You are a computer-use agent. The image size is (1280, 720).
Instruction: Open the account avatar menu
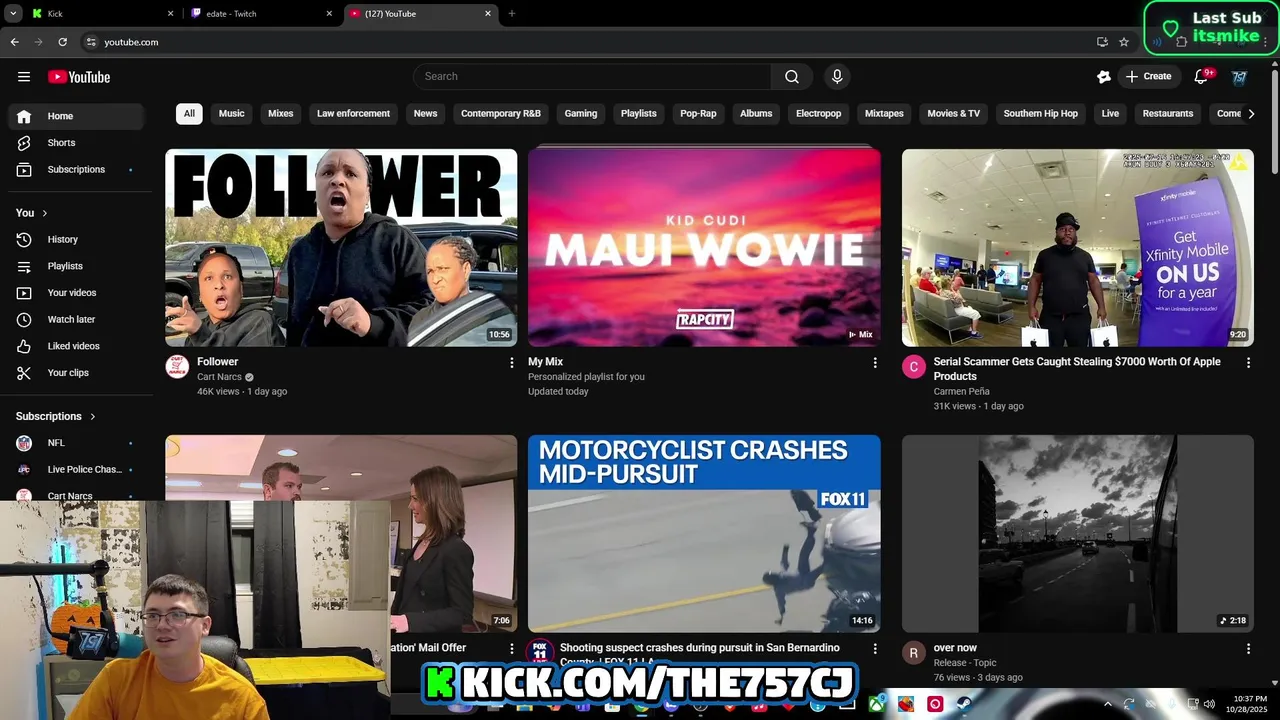coord(1239,77)
